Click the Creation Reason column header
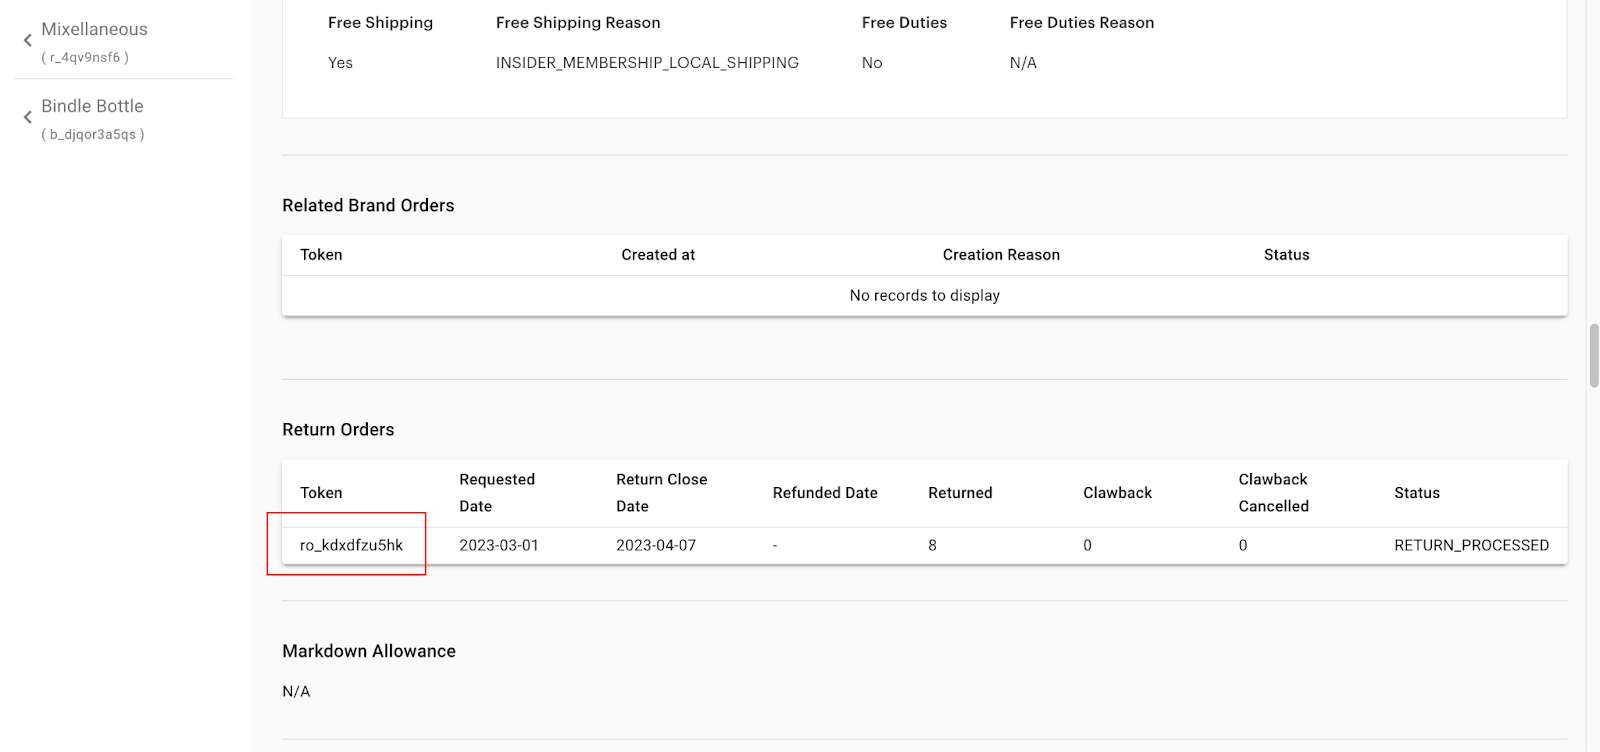 pyautogui.click(x=1001, y=255)
